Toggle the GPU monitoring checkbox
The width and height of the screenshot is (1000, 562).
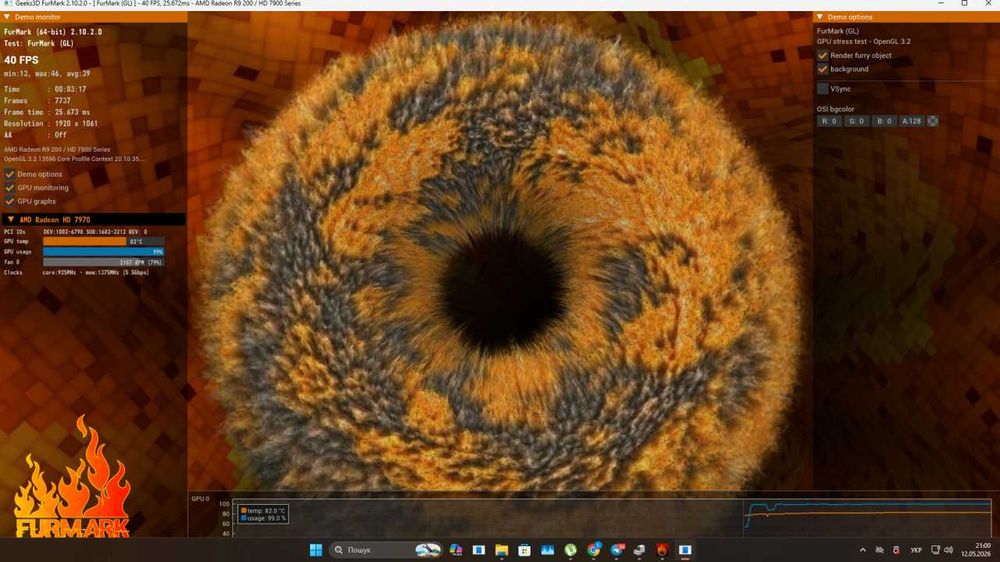pos(10,188)
